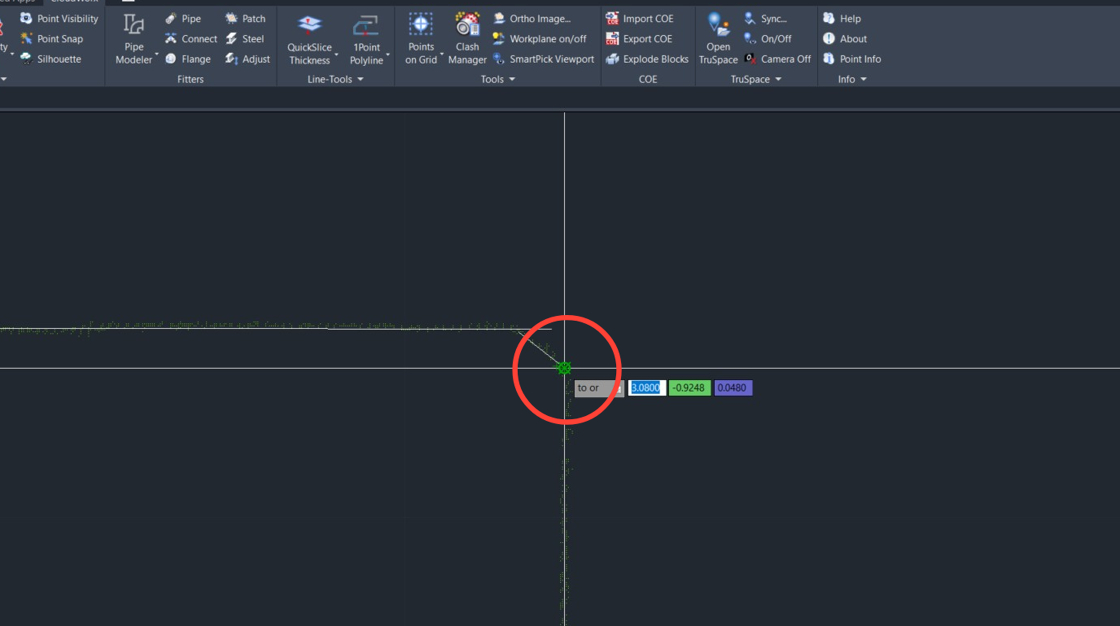Screen dimensions: 1120x626
Task: Click the green snap marker at crosshair
Action: tap(564, 368)
